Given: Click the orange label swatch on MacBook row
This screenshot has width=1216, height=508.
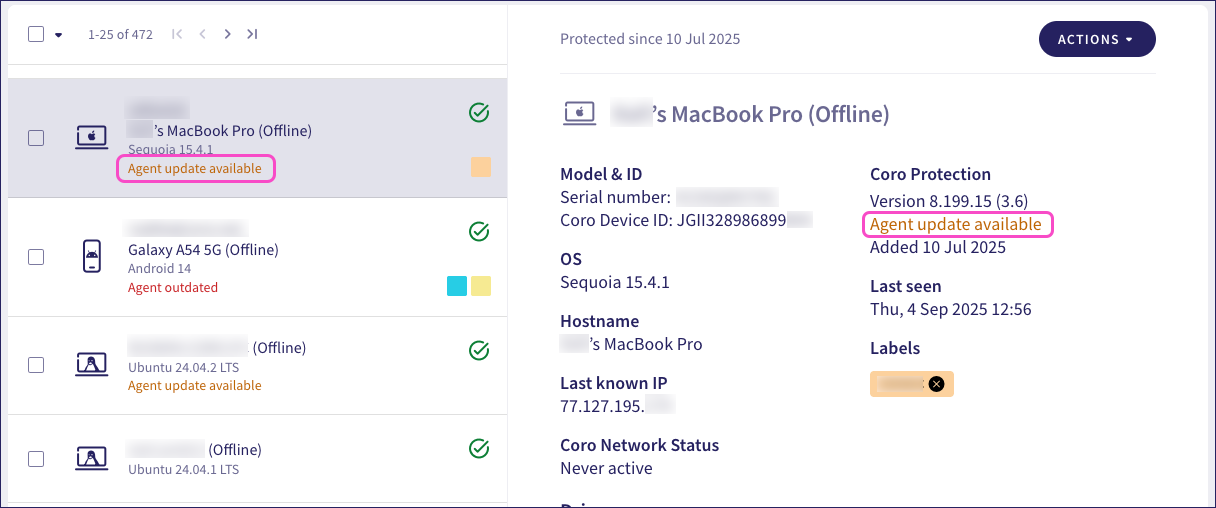Looking at the screenshot, I should click(481, 167).
